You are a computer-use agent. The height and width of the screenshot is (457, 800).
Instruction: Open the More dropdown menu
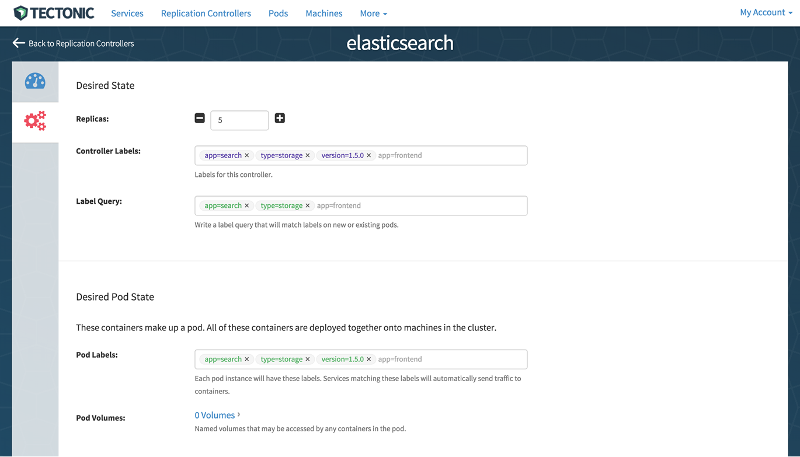[x=373, y=14]
